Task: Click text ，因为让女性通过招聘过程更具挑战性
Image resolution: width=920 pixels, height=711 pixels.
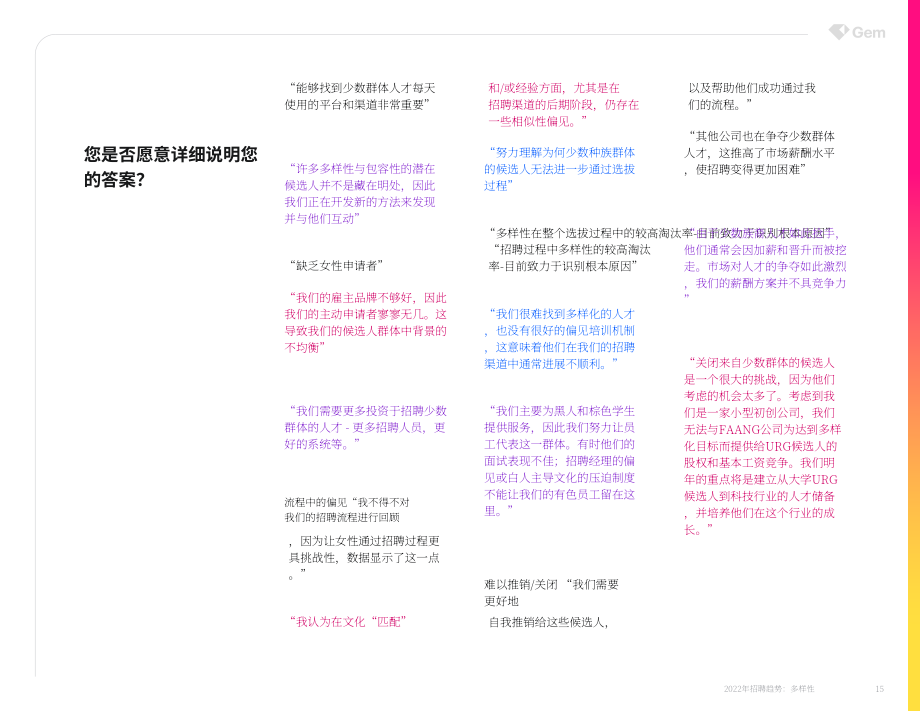Action: (x=364, y=557)
